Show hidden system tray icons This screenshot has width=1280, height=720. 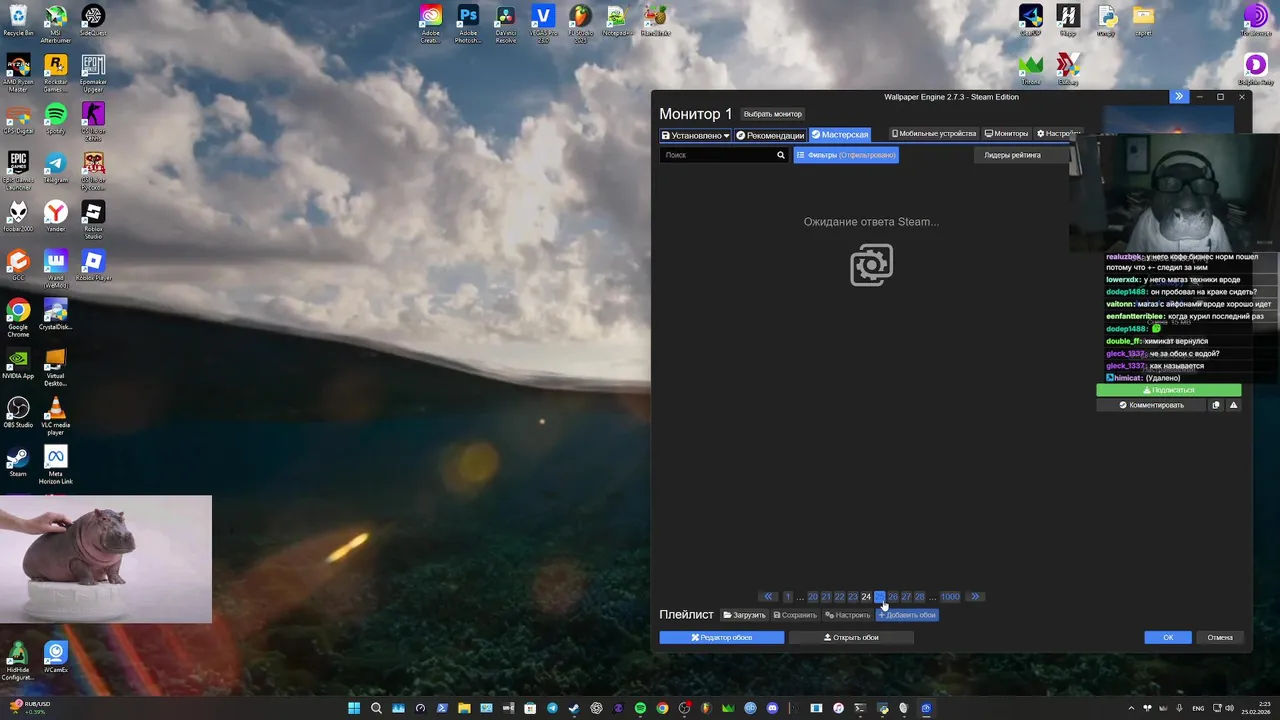pos(1131,708)
